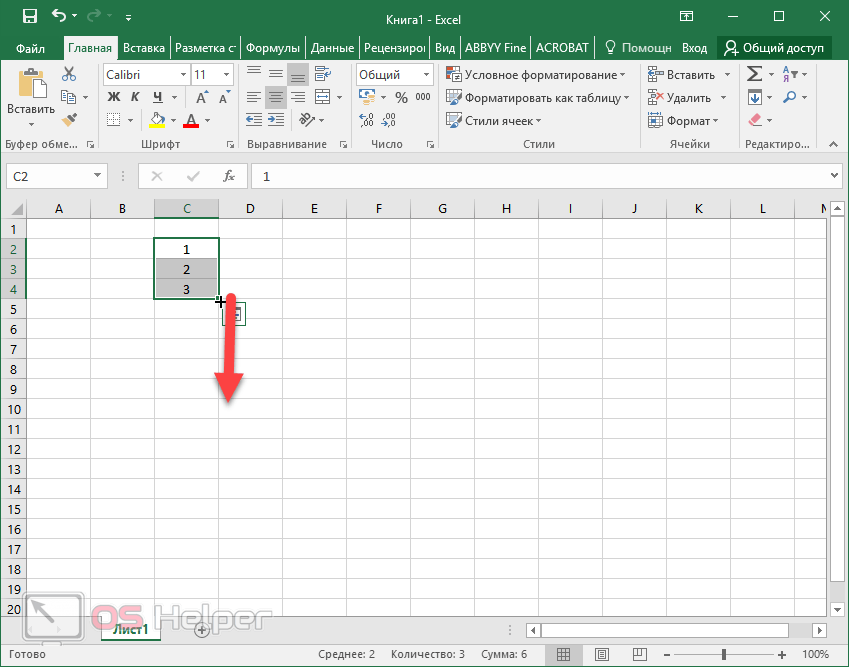The height and width of the screenshot is (667, 849).
Task: Open the font size 11 dropdown
Action: (226, 75)
